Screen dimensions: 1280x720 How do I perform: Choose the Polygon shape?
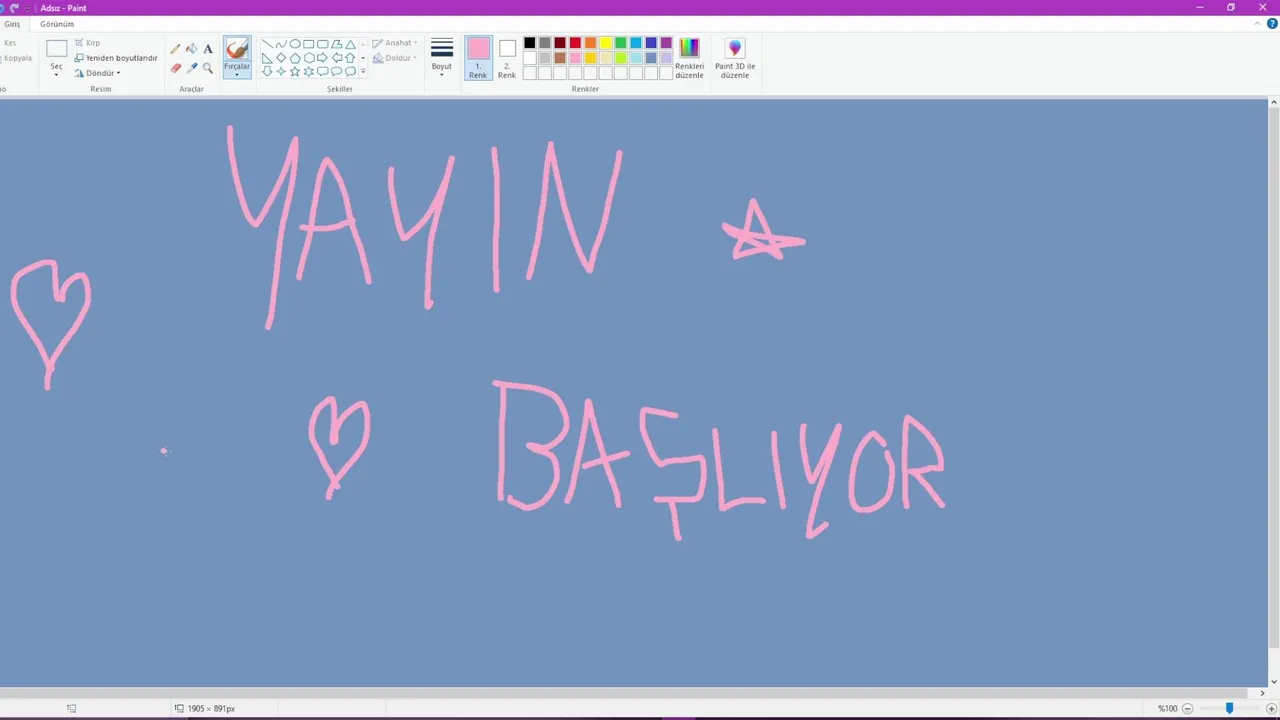tap(337, 44)
